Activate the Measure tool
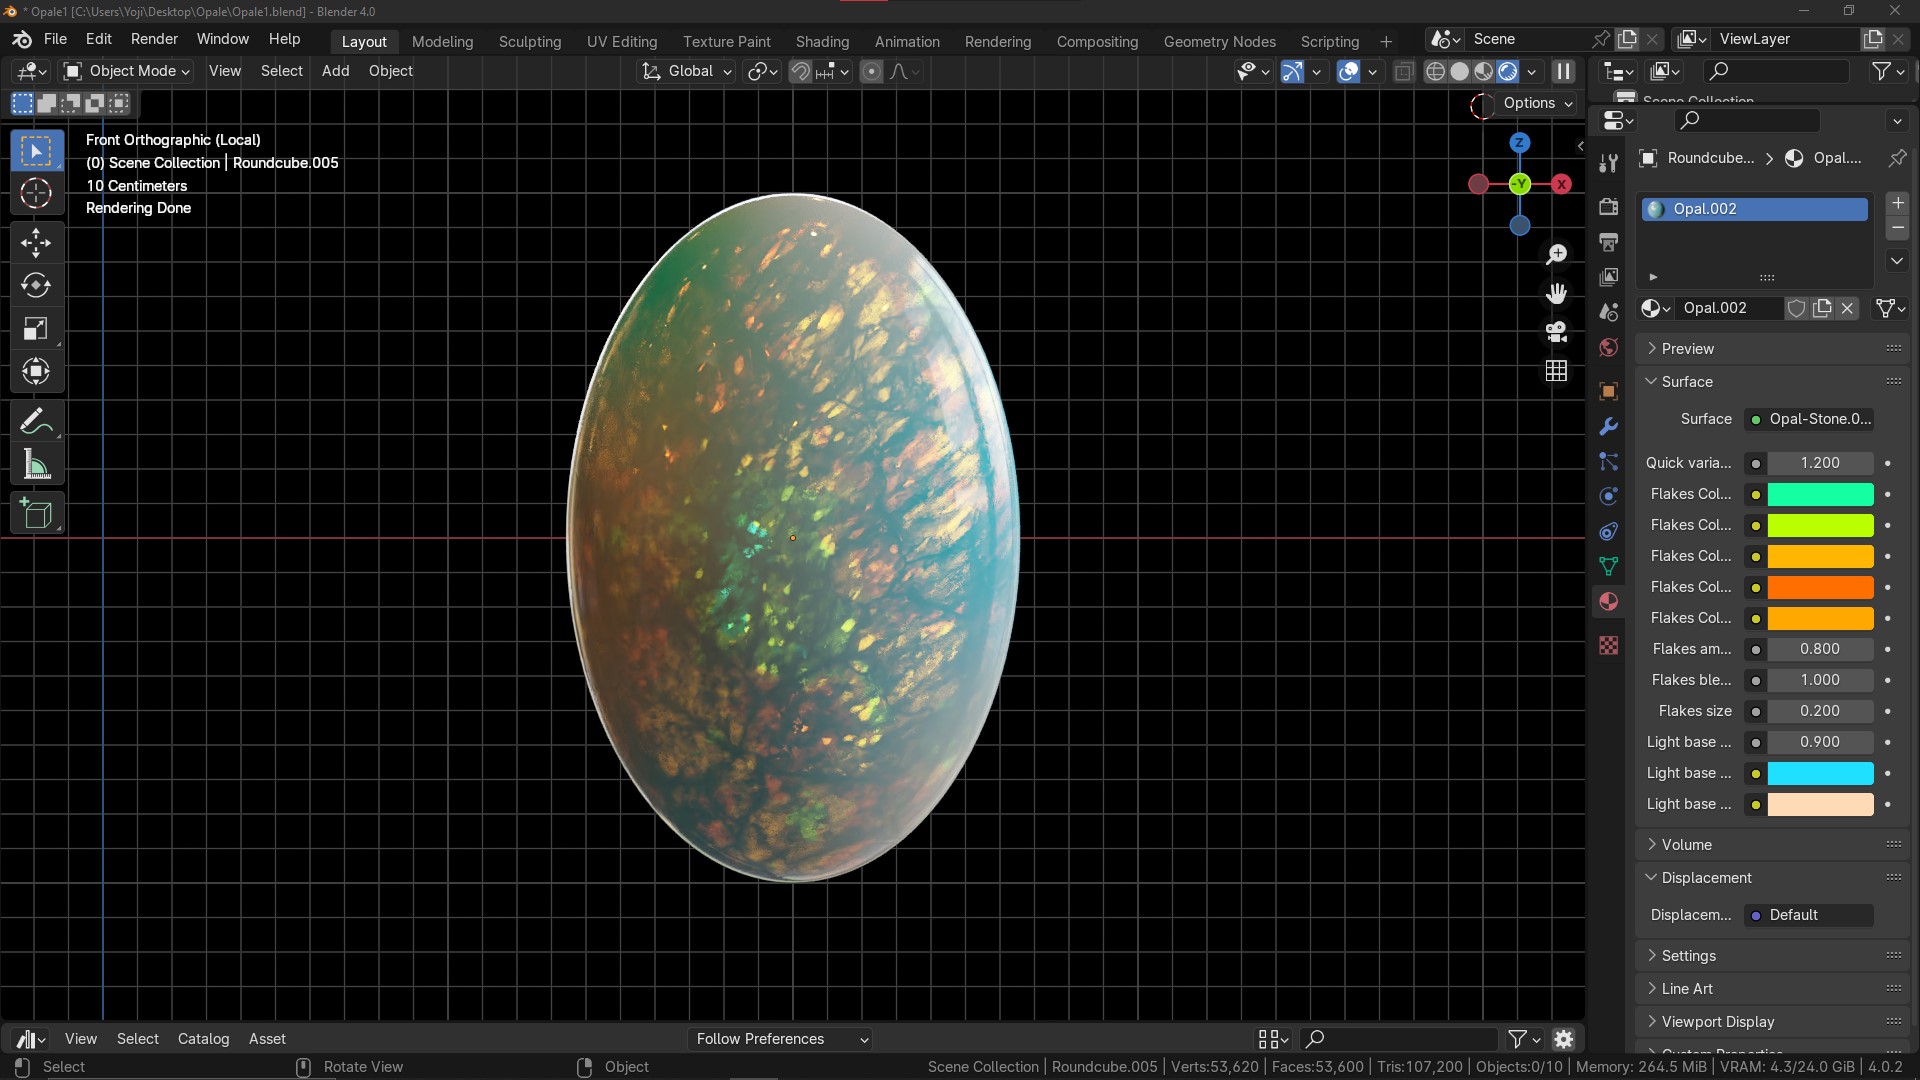Screen dimensions: 1920x1080 click(x=36, y=463)
